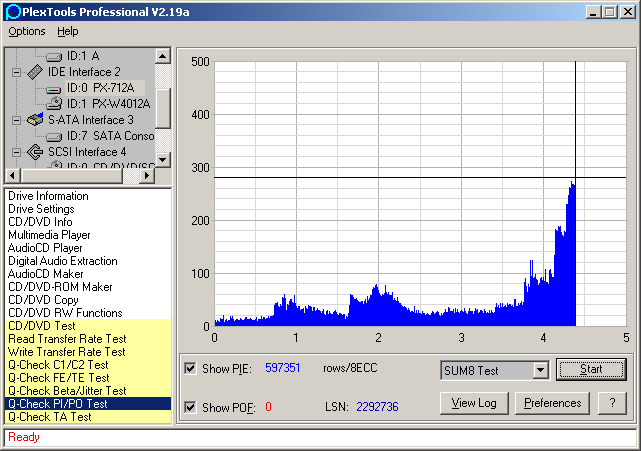This screenshot has width=641, height=451.
Task: Select CD/DVD Test
Action: pos(87,326)
